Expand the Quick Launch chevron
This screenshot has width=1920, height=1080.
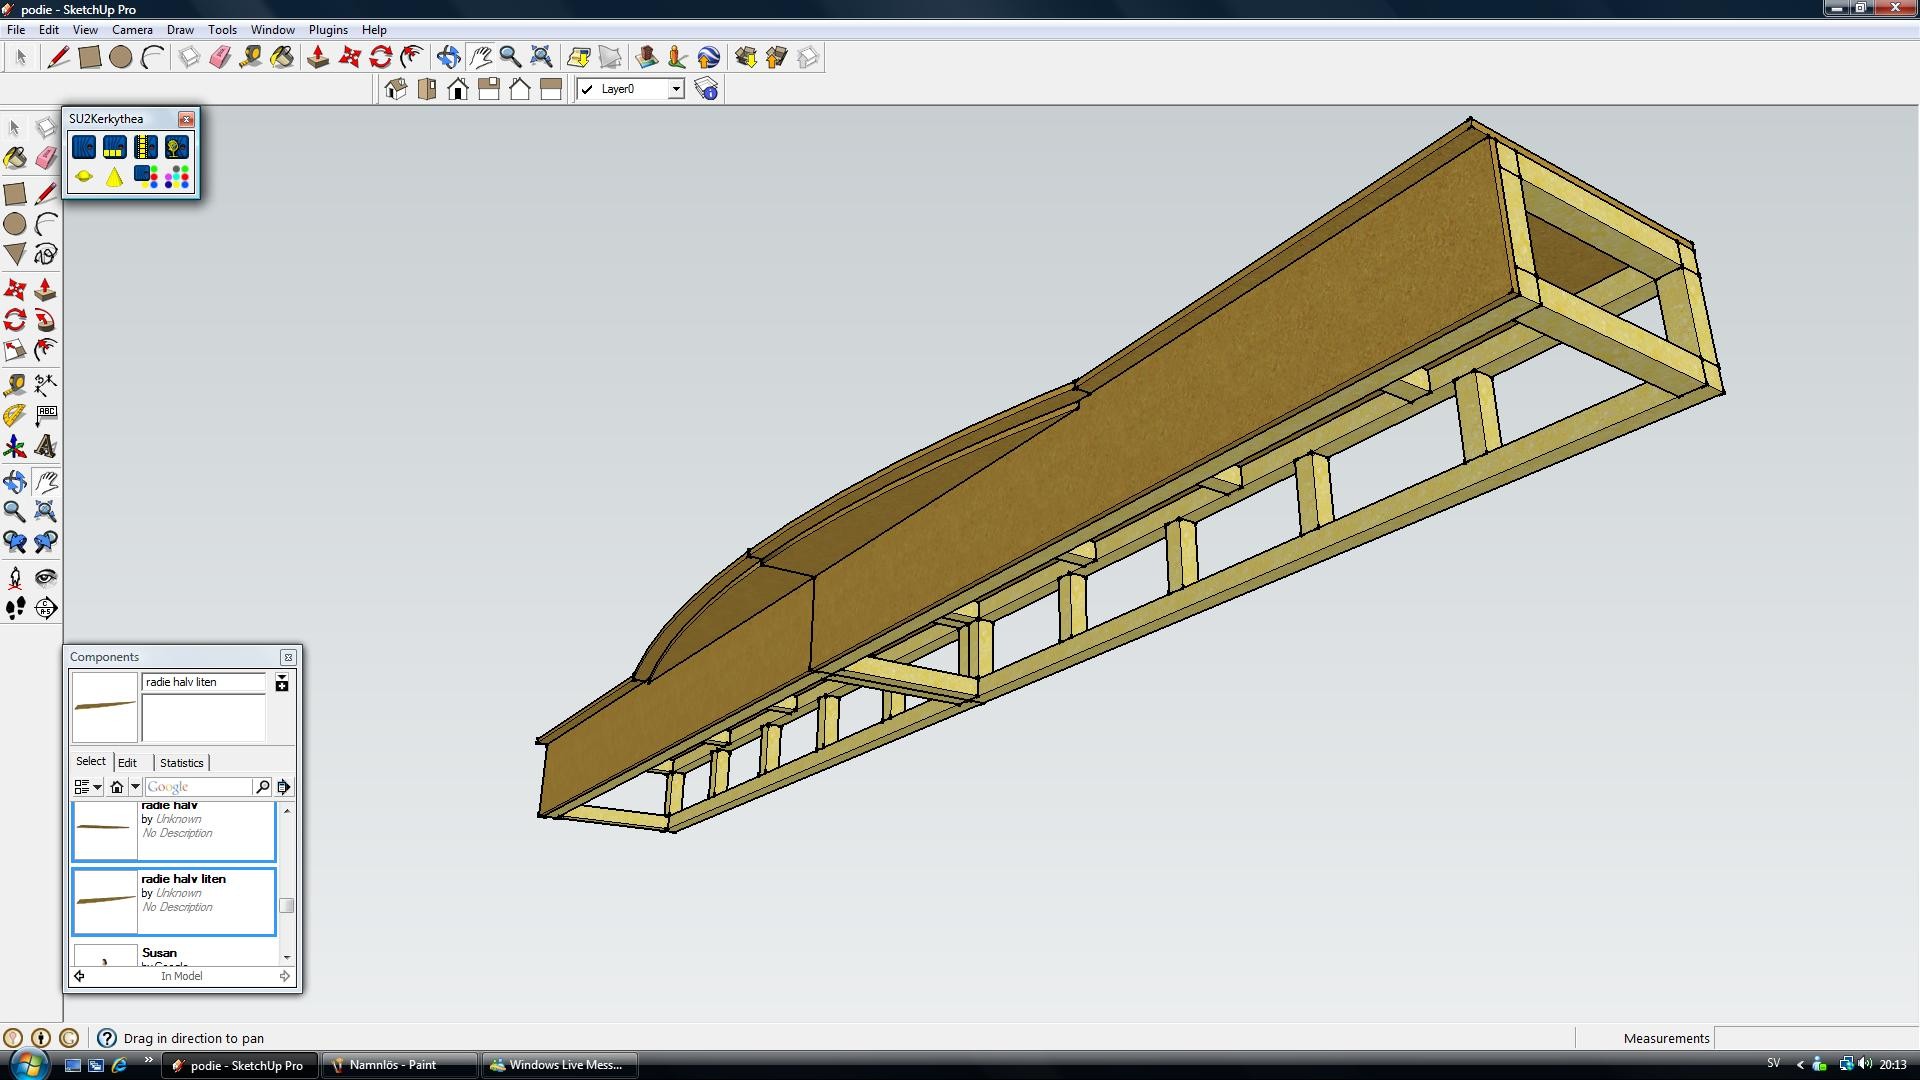pos(149,1061)
